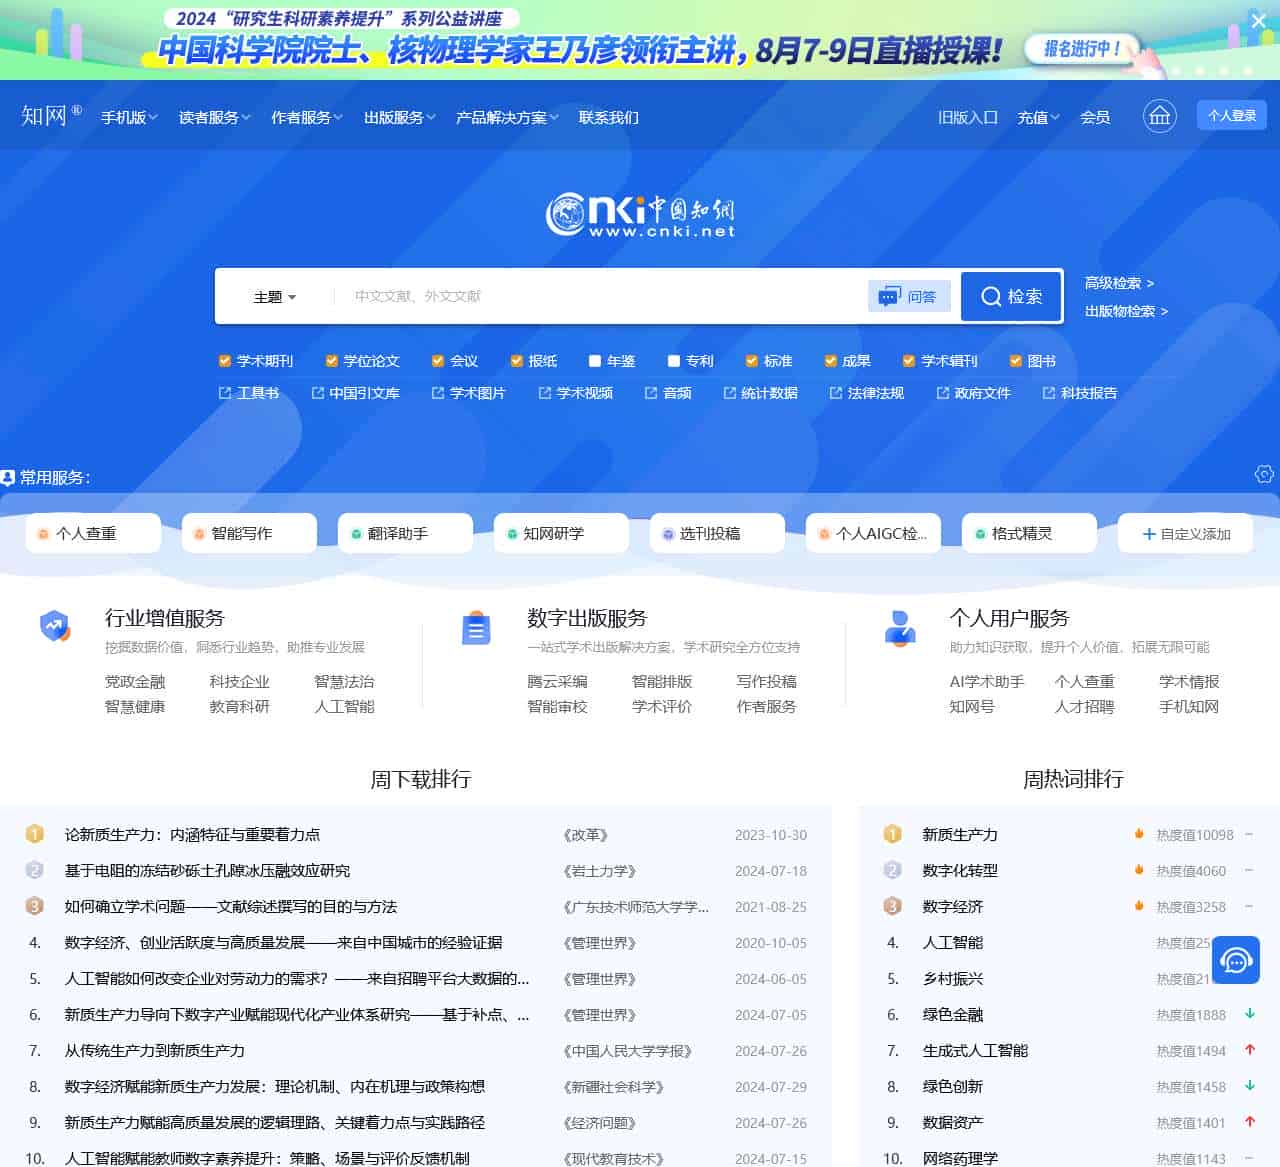Screen dimensions: 1280x1167
Task: Open 政府文件 external link
Action: coord(973,393)
